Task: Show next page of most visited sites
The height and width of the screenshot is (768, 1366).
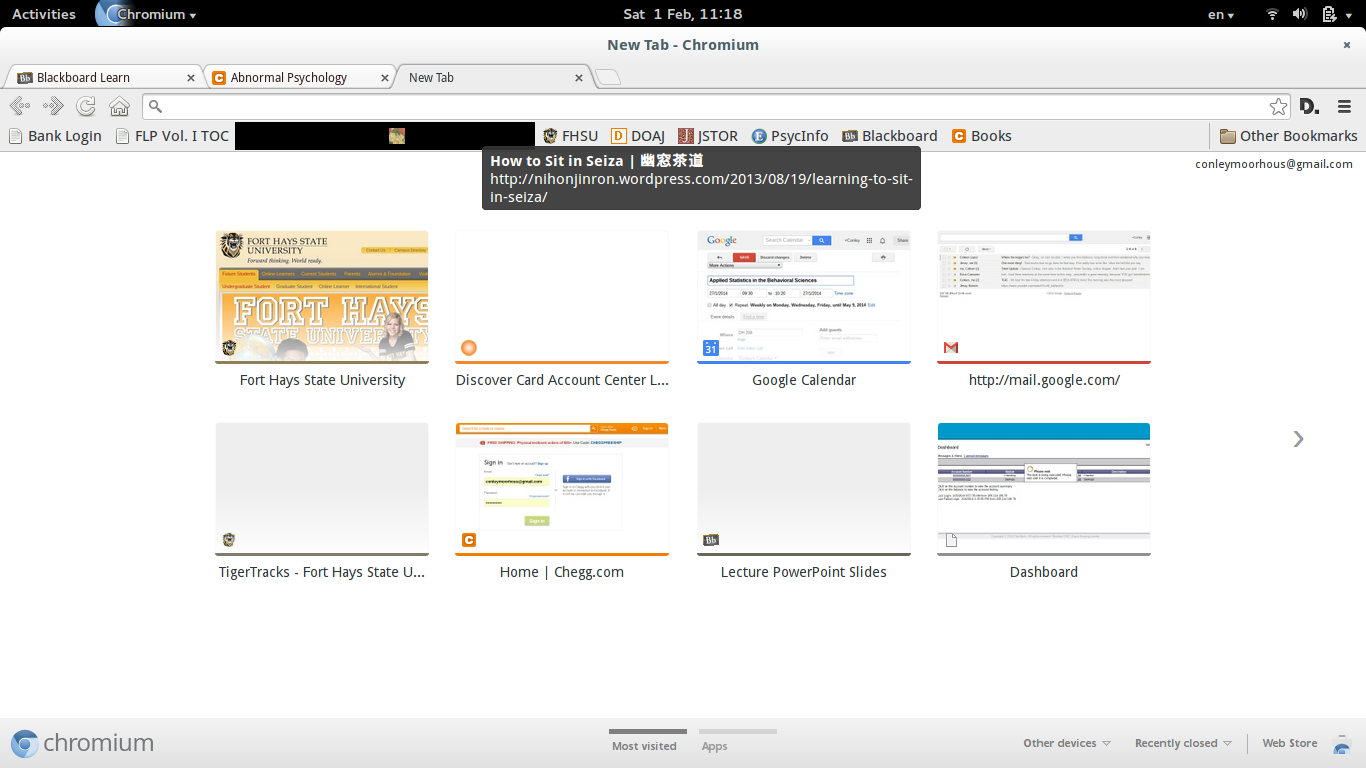Action: [1298, 438]
